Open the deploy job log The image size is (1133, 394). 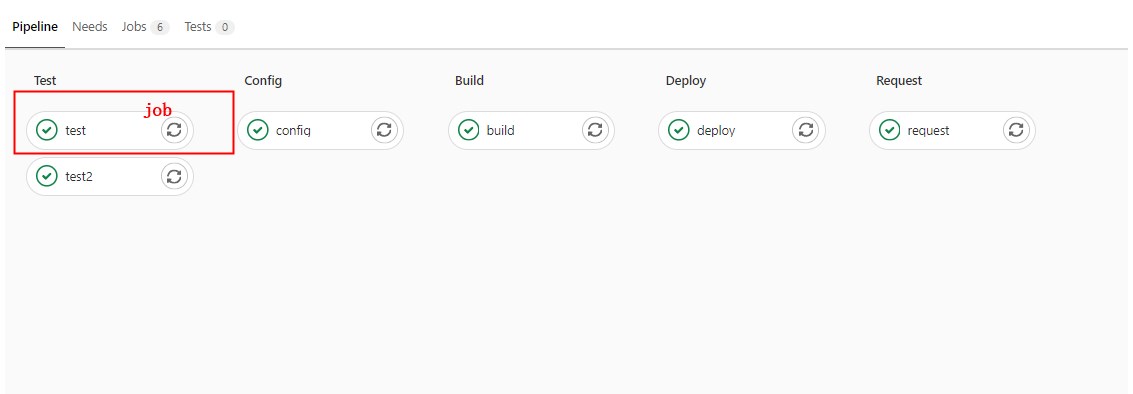pyautogui.click(x=716, y=131)
